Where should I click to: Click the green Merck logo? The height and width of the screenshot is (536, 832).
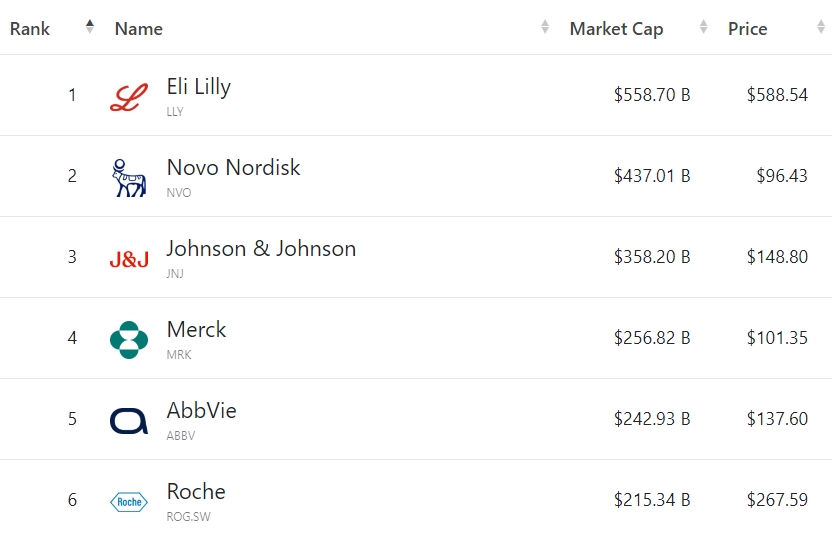click(128, 339)
